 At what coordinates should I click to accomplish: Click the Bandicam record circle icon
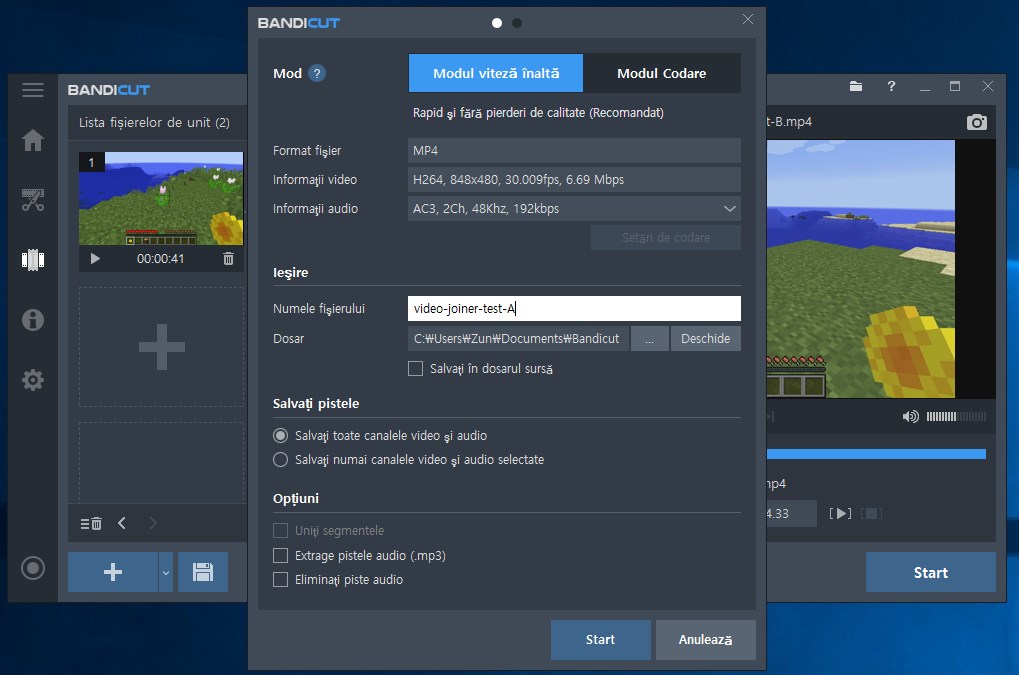click(32, 568)
